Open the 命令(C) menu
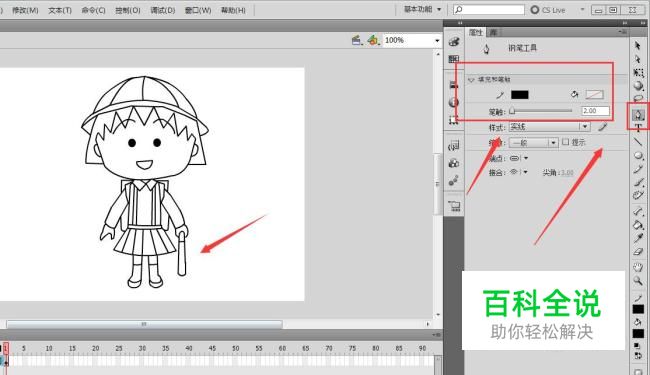Viewport: 650px width, 375px height. [93, 10]
